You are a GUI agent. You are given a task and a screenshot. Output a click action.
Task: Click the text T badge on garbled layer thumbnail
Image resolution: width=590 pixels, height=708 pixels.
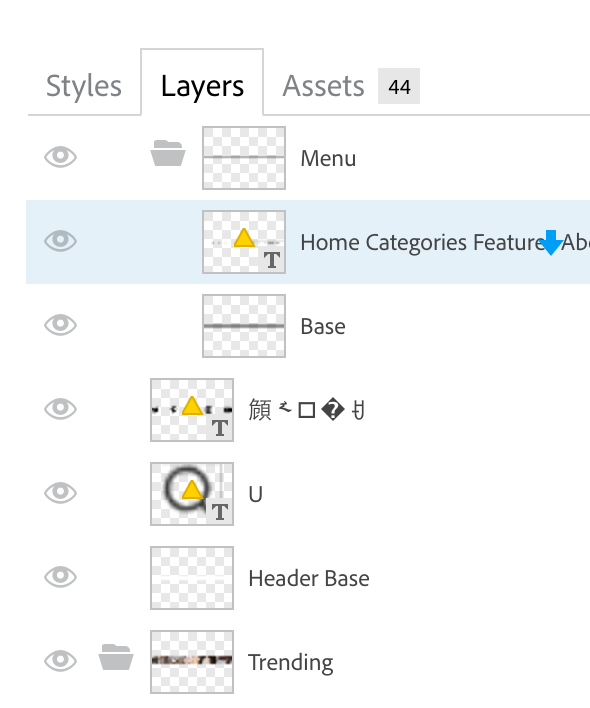click(x=220, y=428)
